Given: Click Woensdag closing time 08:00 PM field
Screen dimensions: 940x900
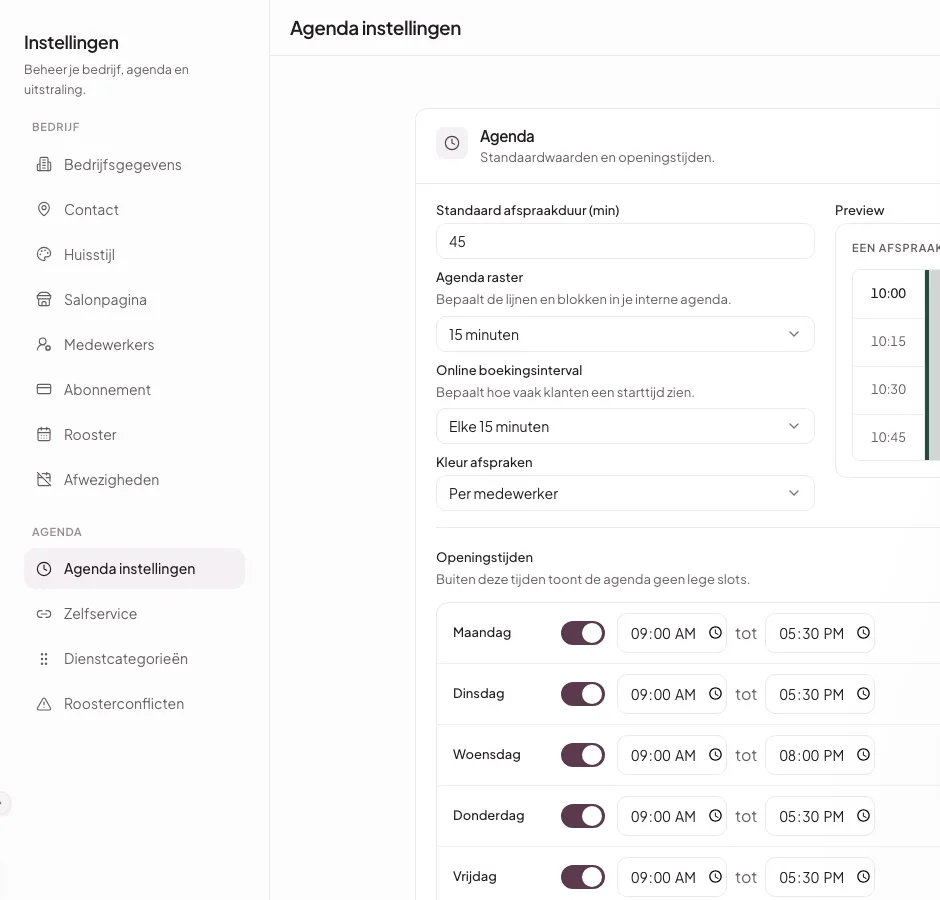Looking at the screenshot, I should tap(820, 755).
